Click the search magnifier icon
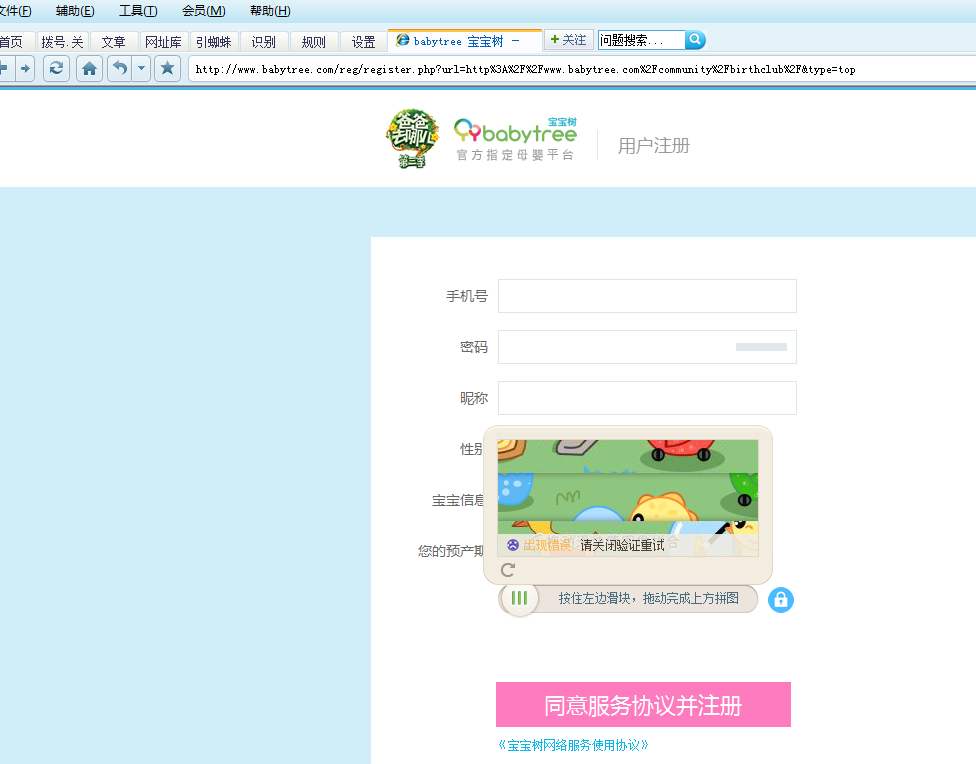Viewport: 976px width, 764px height. 695,39
